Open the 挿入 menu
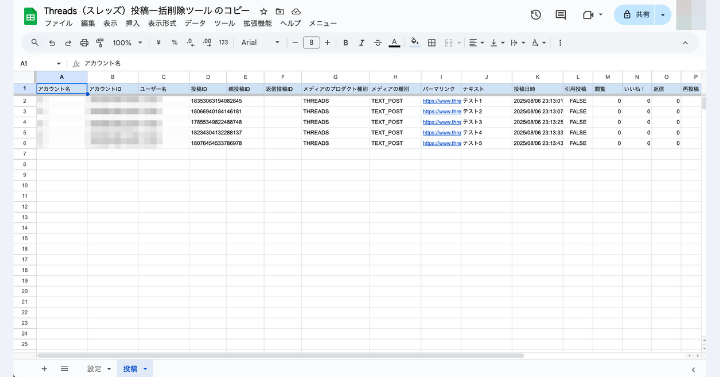Viewport: 720px width, 377px height. [x=133, y=23]
